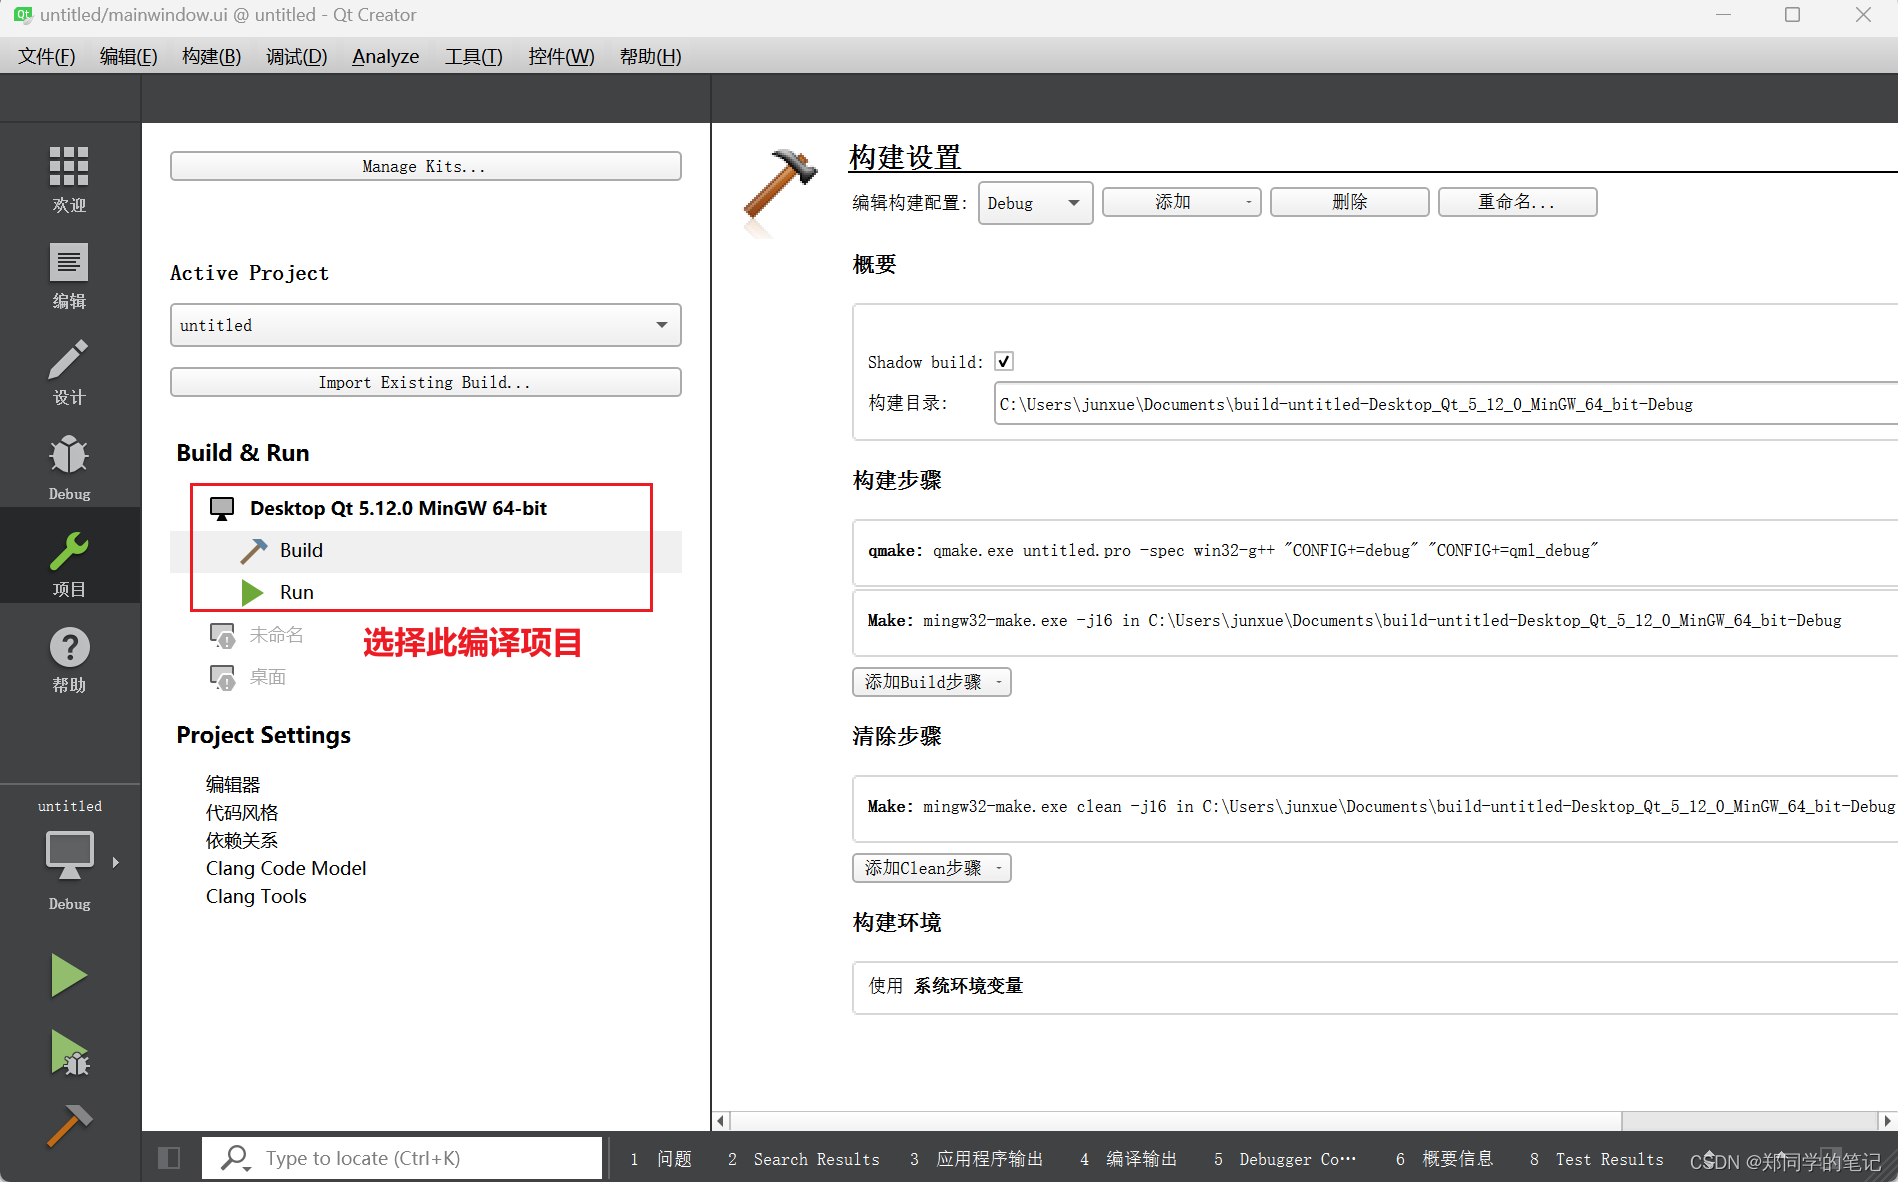Open 编辑器 project settings

tap(233, 785)
